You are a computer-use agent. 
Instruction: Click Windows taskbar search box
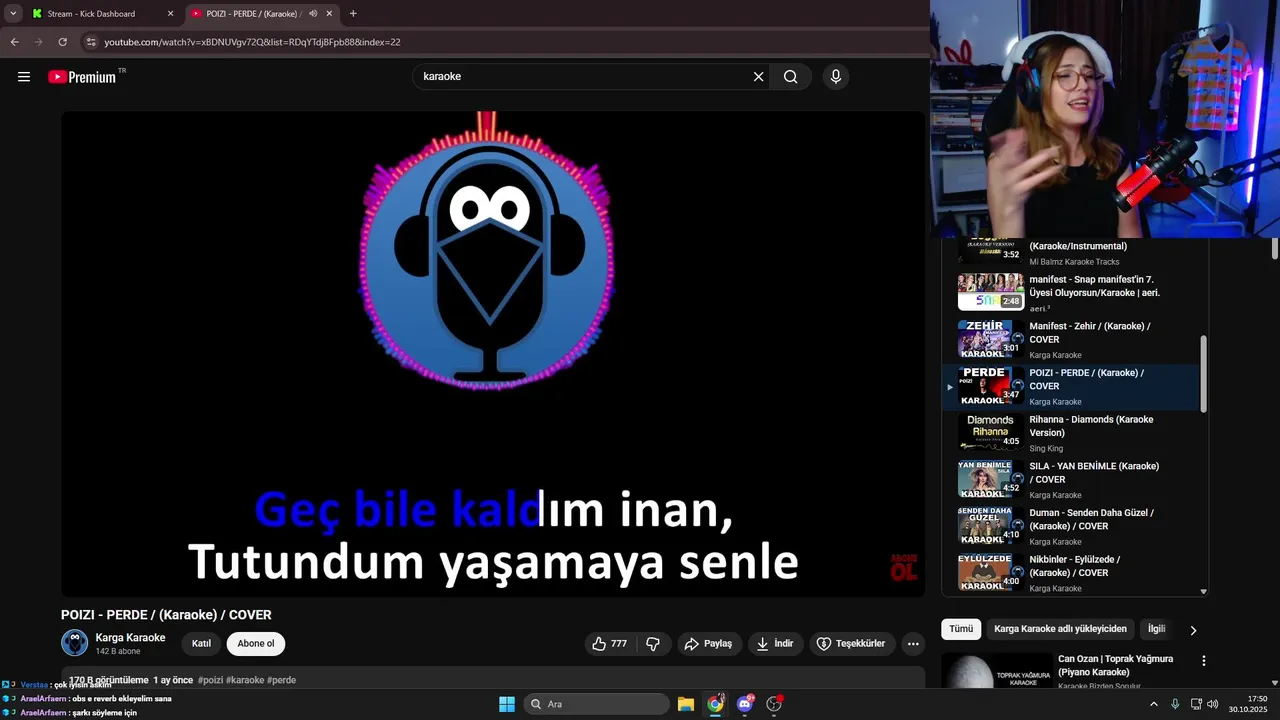tap(597, 704)
